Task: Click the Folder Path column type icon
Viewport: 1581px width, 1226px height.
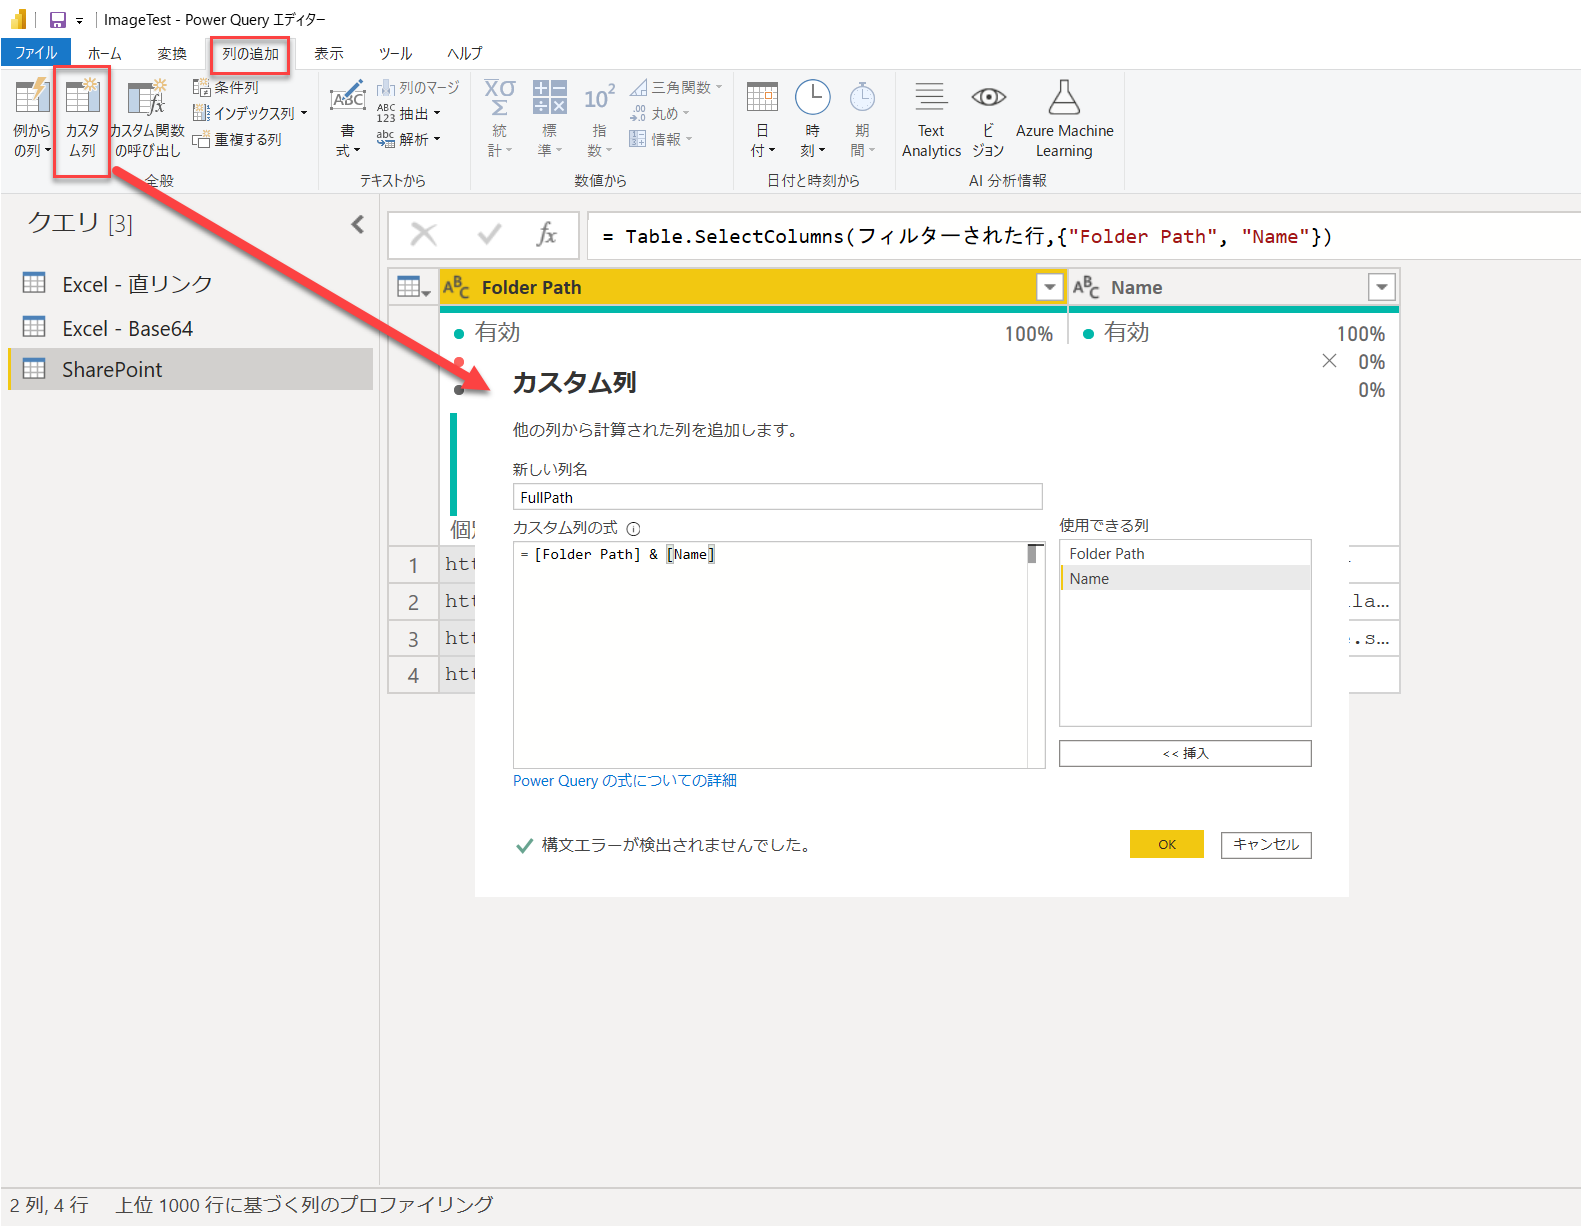Action: [x=456, y=288]
